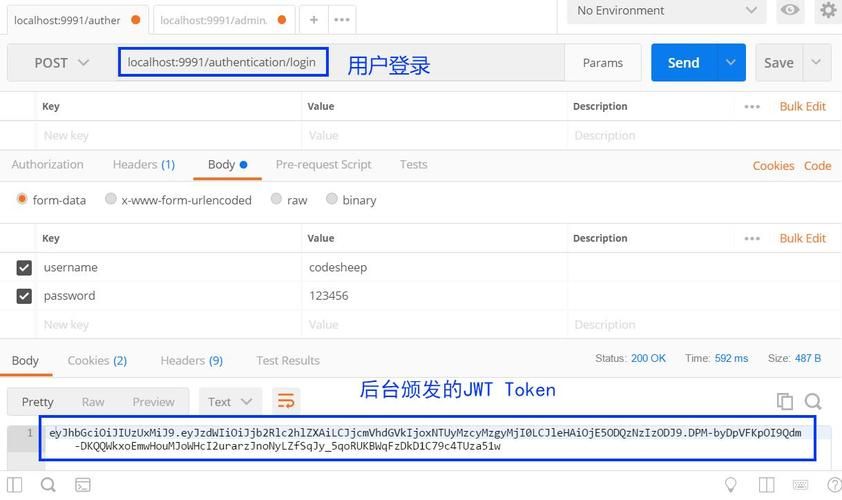Open the response Cookies (2) tab

point(97,360)
